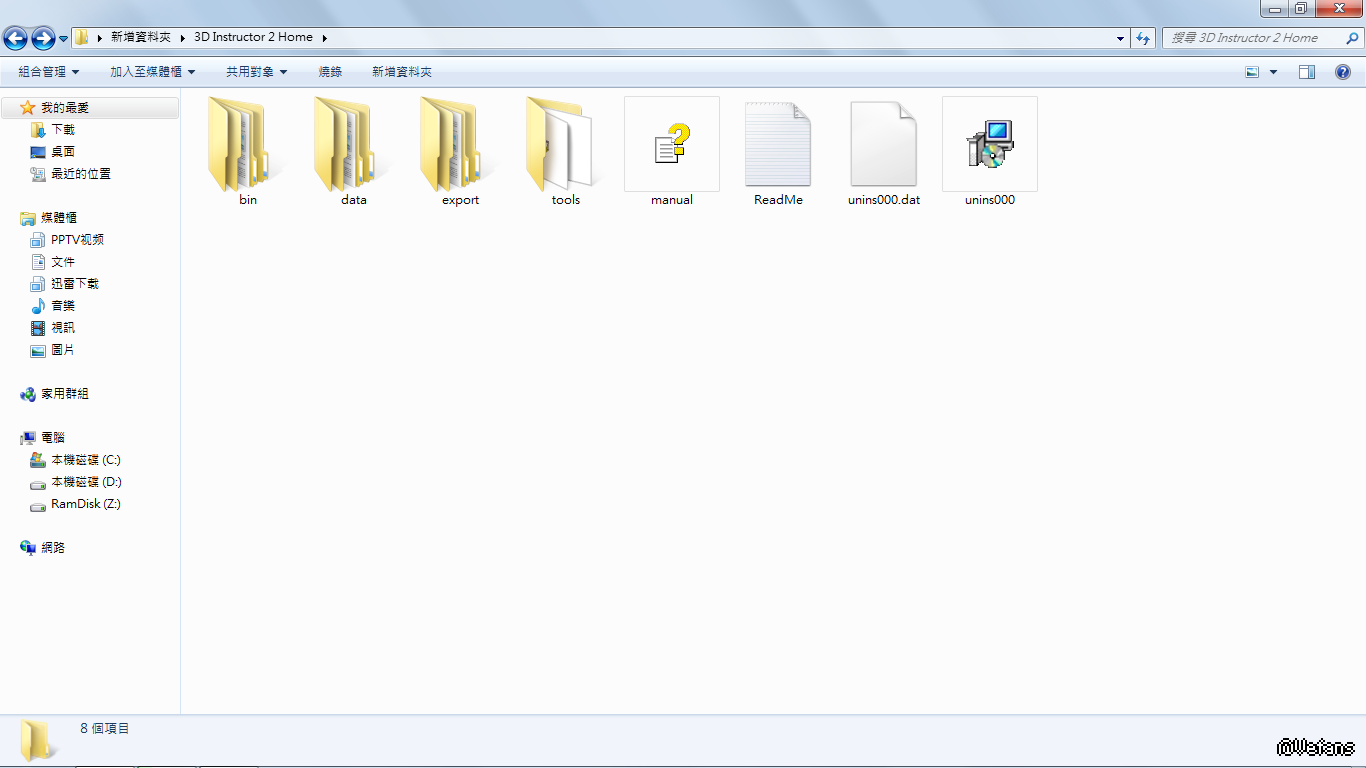Open 本機磁碟 (C:) drive
This screenshot has width=1366, height=768.
click(x=86, y=460)
